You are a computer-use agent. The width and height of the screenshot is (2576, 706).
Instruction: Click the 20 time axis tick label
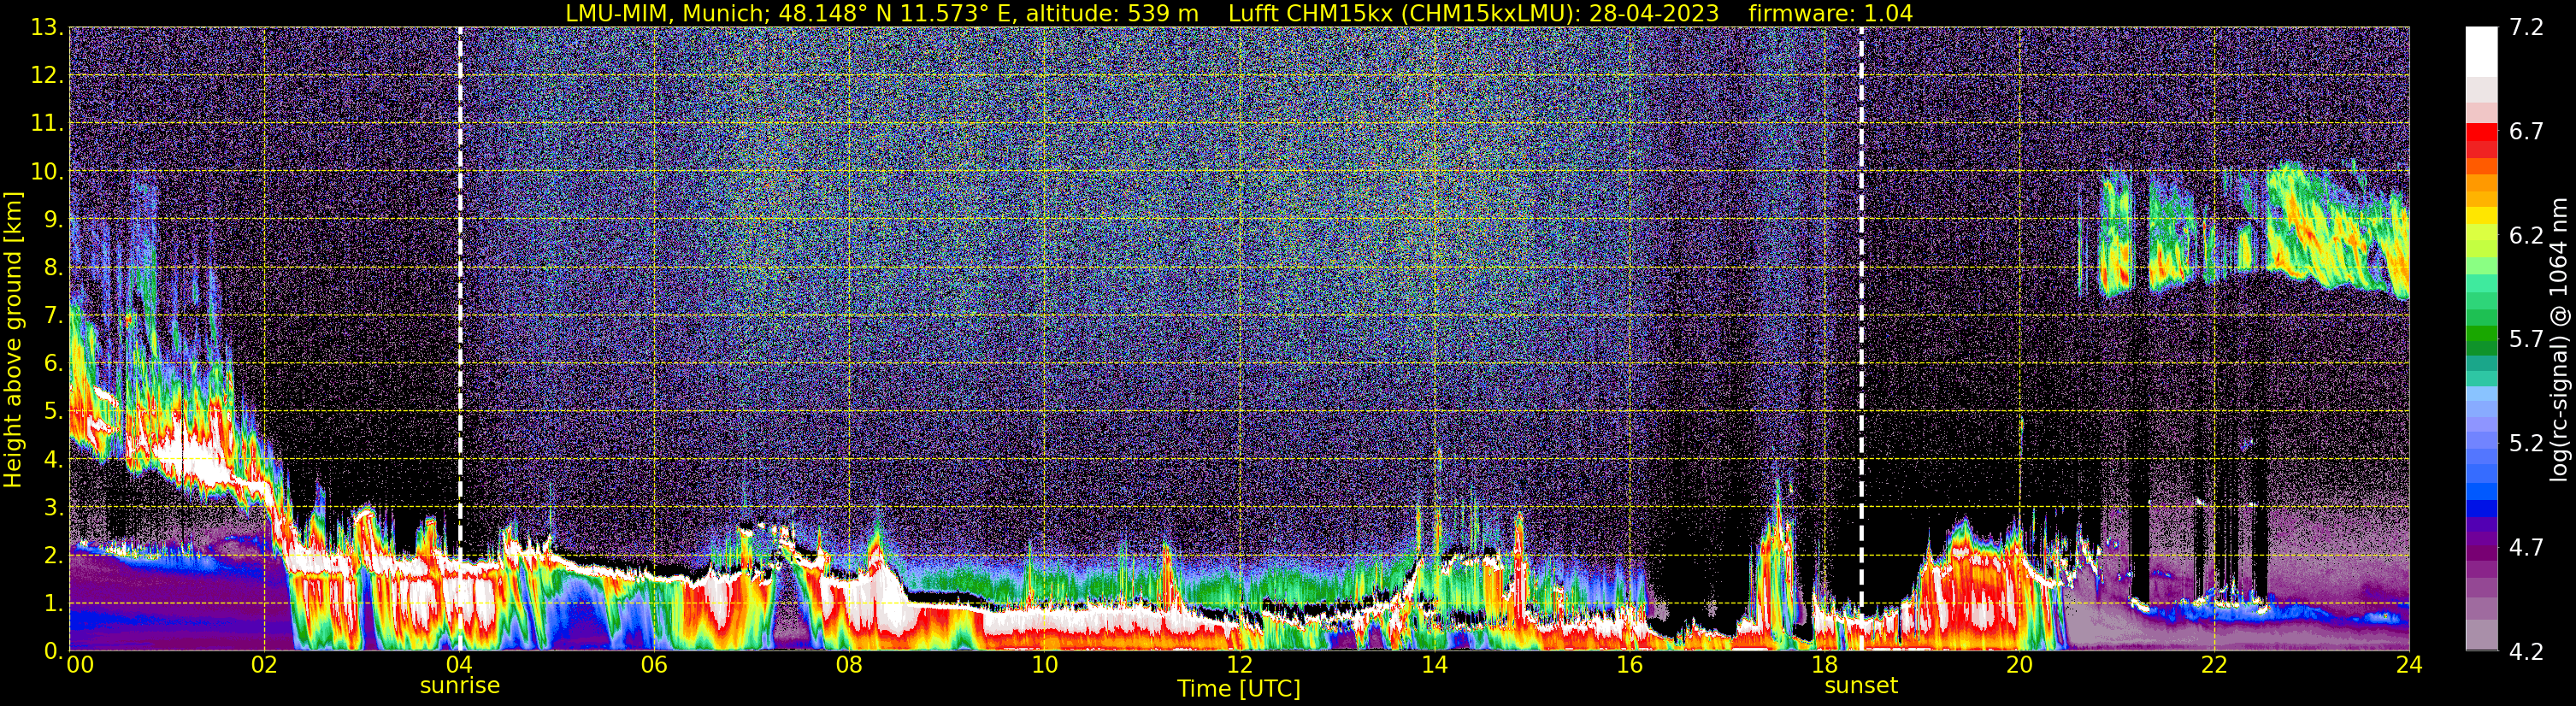point(2019,665)
